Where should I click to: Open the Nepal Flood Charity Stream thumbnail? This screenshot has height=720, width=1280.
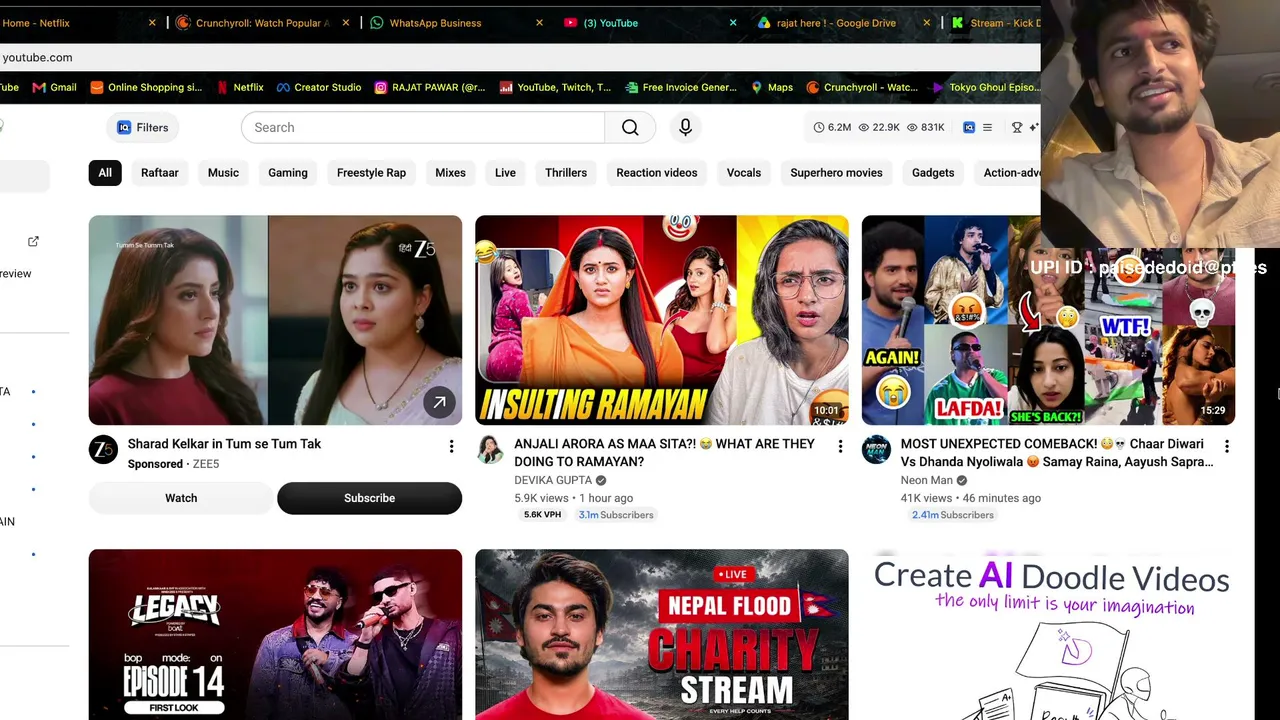pos(662,634)
